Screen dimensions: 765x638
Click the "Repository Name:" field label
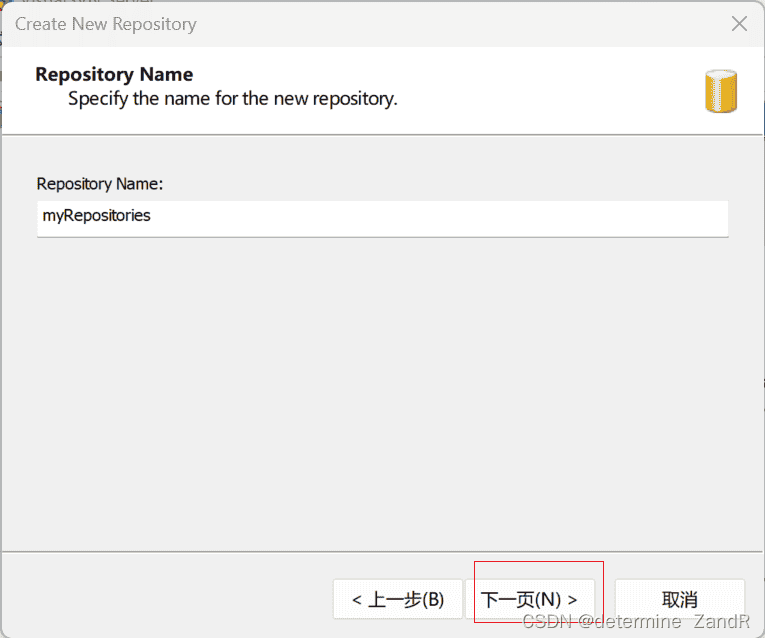(99, 184)
